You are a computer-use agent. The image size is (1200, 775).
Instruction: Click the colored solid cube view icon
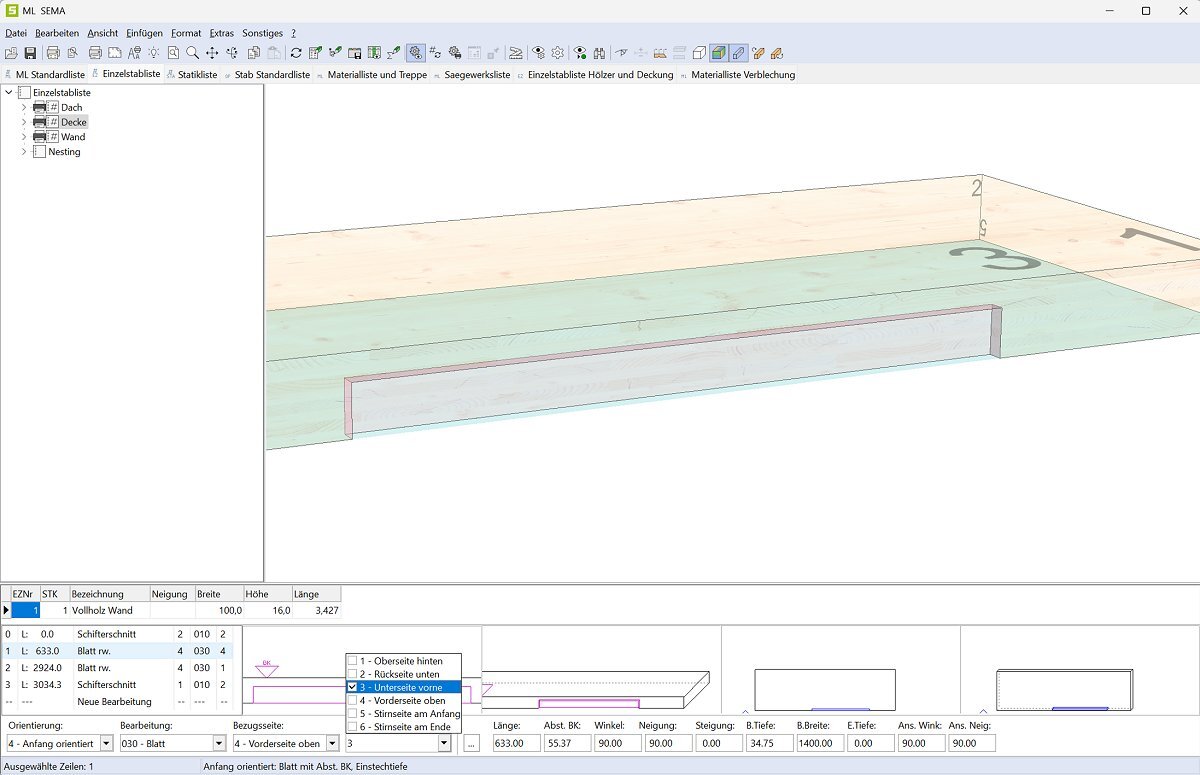pos(718,53)
